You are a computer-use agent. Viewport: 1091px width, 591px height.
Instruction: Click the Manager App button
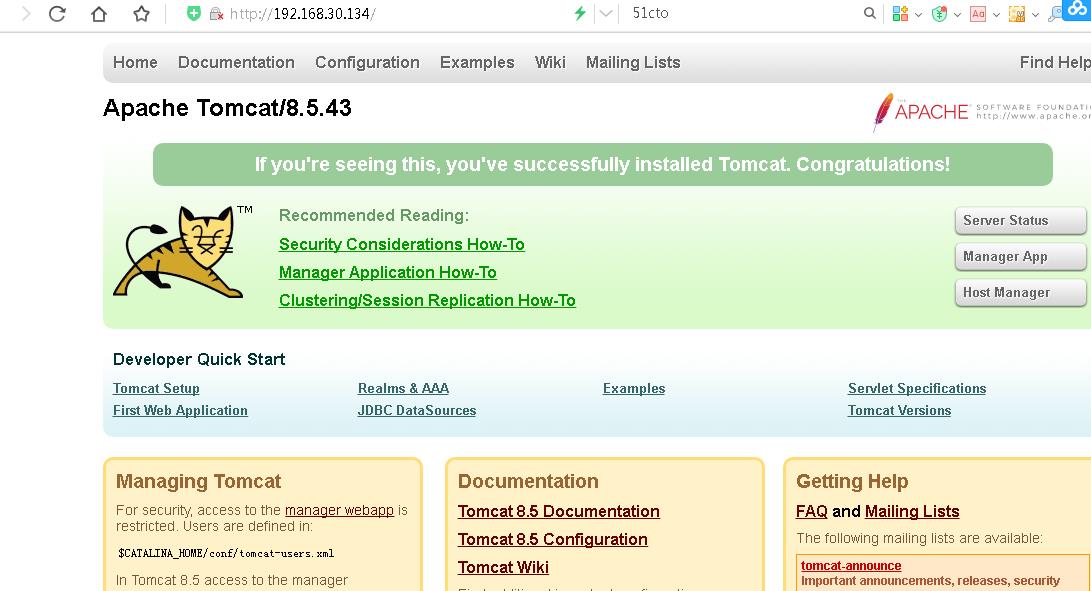[x=1020, y=257]
